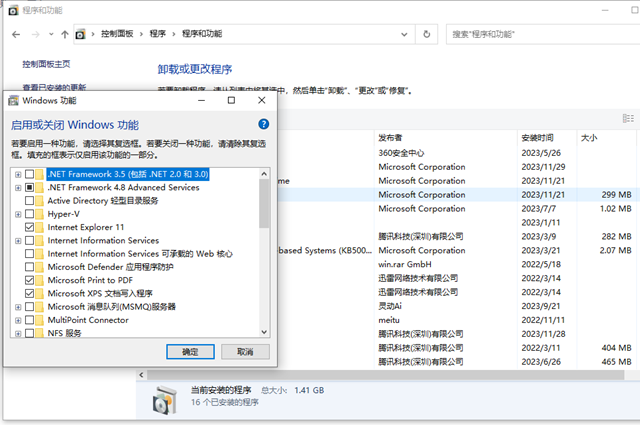Image resolution: width=640 pixels, height=425 pixels.
Task: Check the MultiPoint Connector checkbox
Action: point(29,320)
